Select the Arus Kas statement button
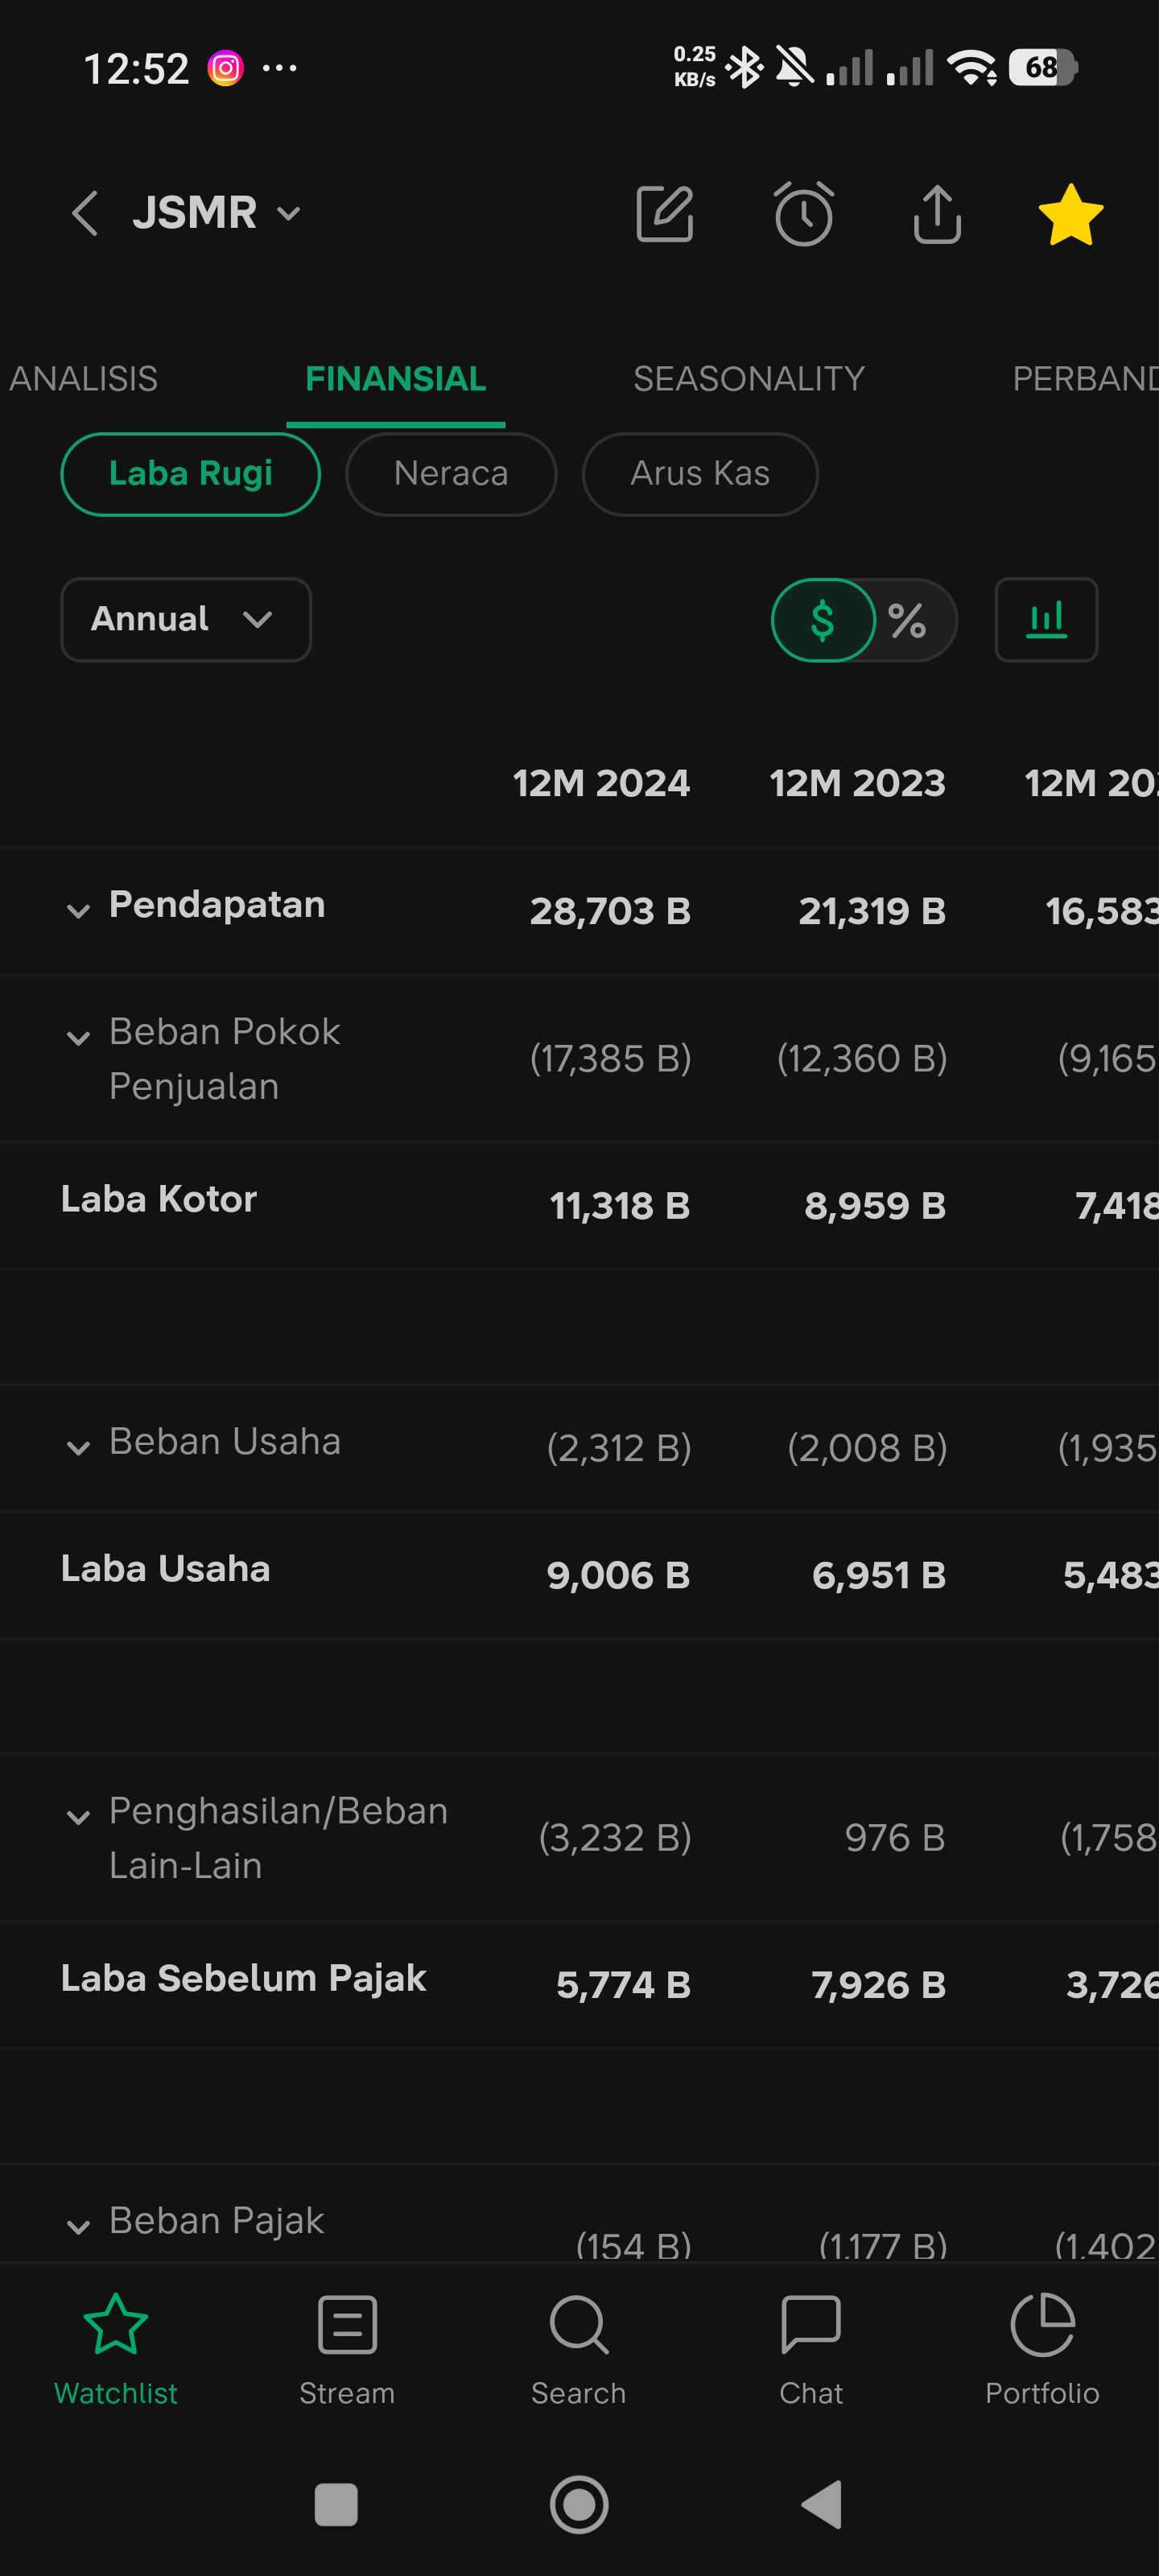1159x2576 pixels. tap(700, 474)
